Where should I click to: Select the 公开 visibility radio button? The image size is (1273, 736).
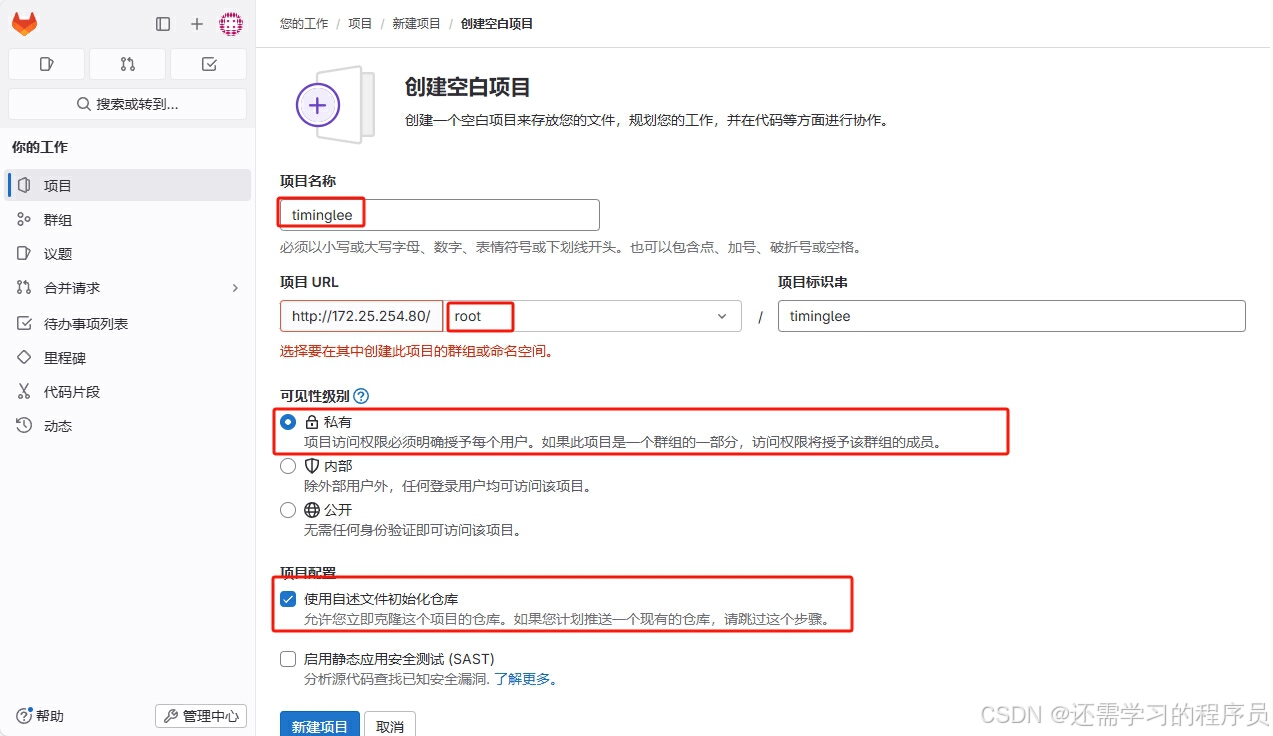[x=288, y=510]
